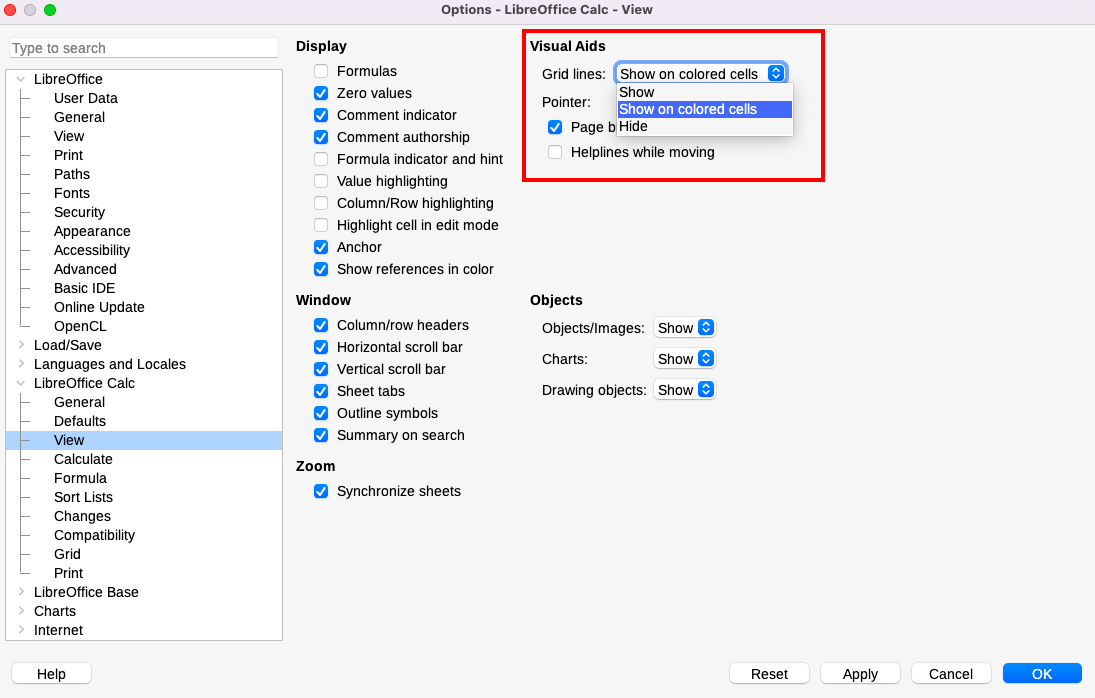1095x698 pixels.
Task: Expand the Charts tree node
Action: (x=21, y=611)
